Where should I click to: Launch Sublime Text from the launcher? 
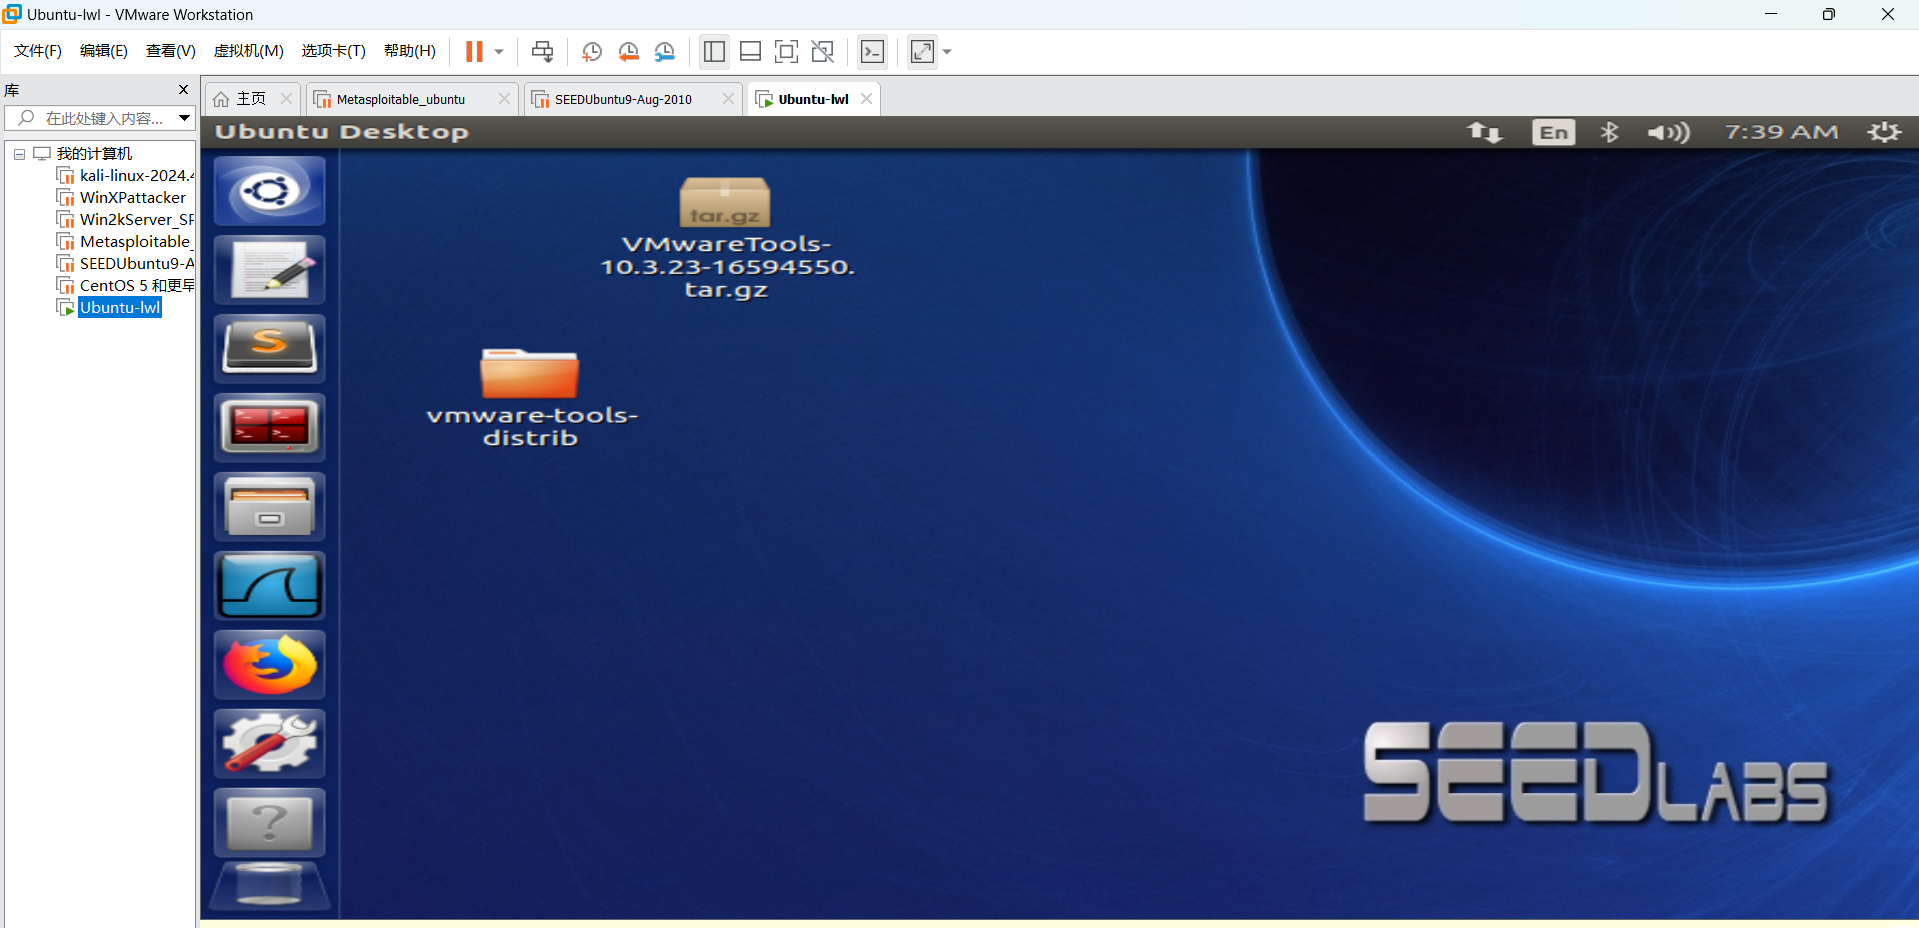point(270,349)
